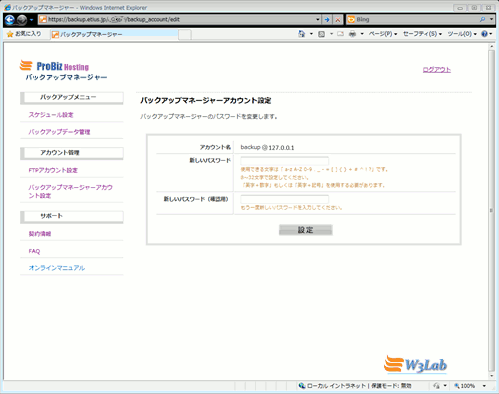Click the W3Lab logo at page bottom

[415, 364]
